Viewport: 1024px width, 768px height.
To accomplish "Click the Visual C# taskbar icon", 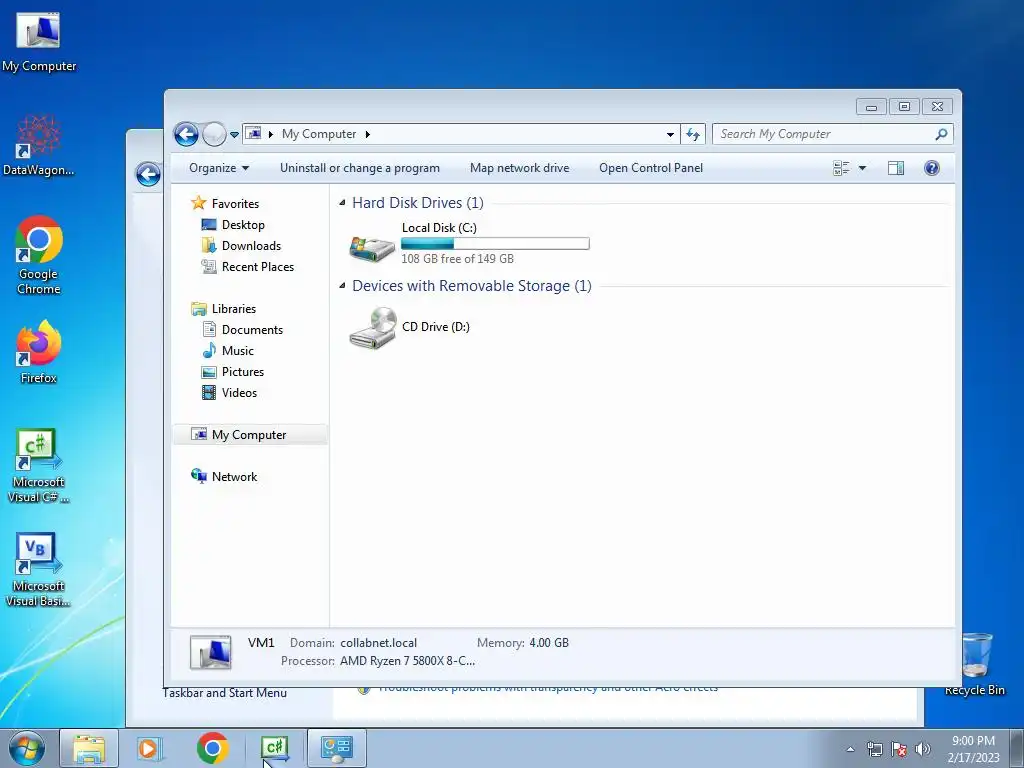I will point(275,748).
